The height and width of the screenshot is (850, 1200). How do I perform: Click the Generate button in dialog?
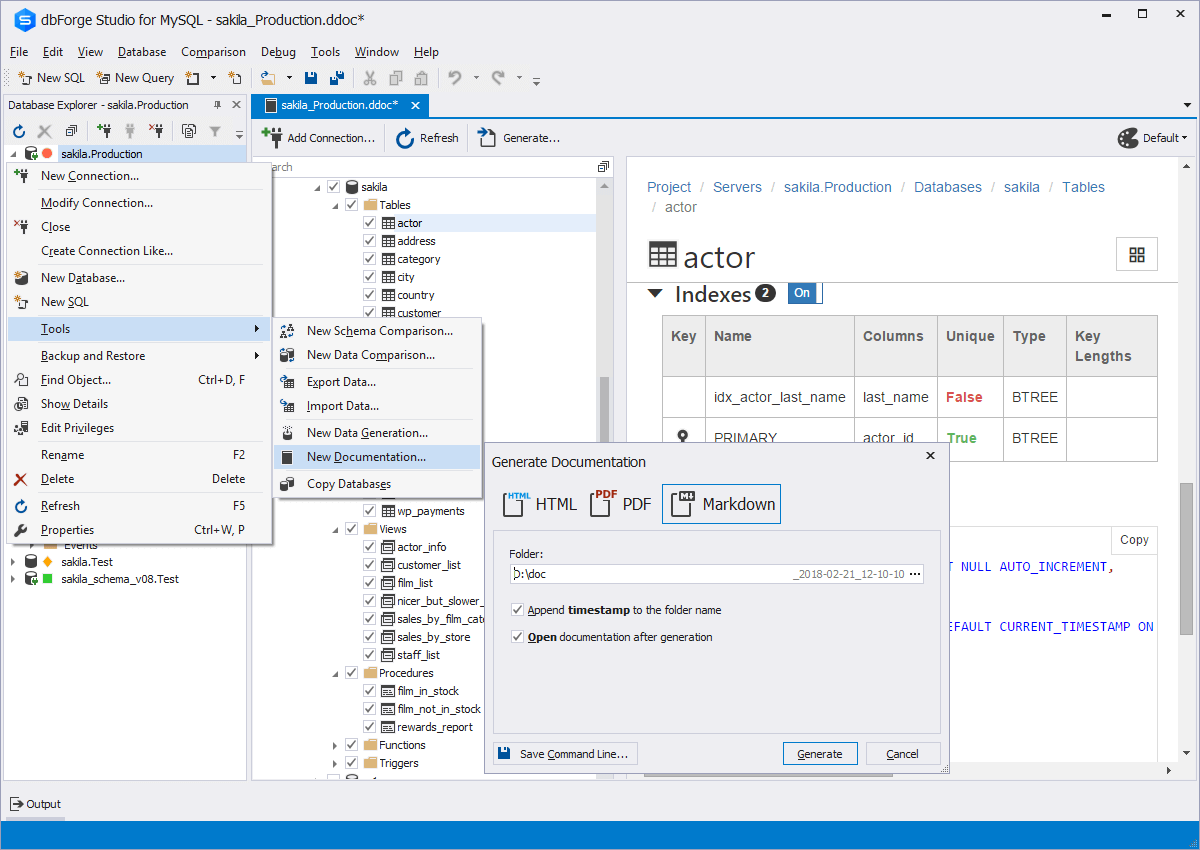pos(820,754)
